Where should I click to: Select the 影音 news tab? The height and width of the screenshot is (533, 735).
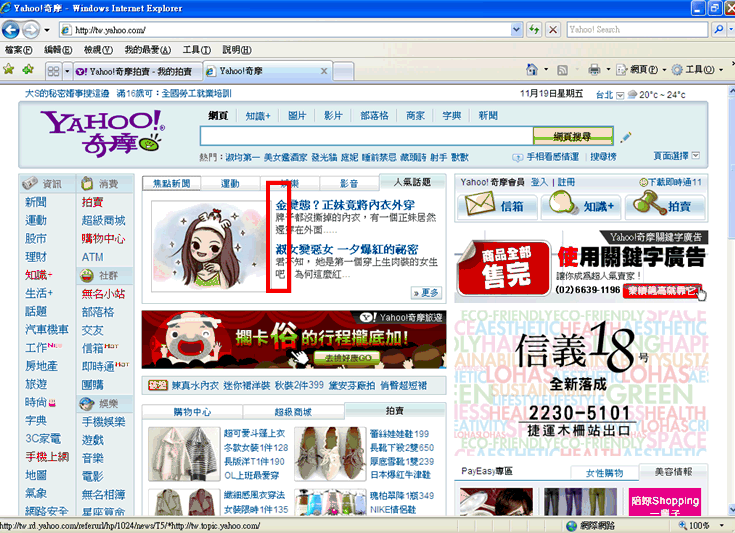(349, 184)
